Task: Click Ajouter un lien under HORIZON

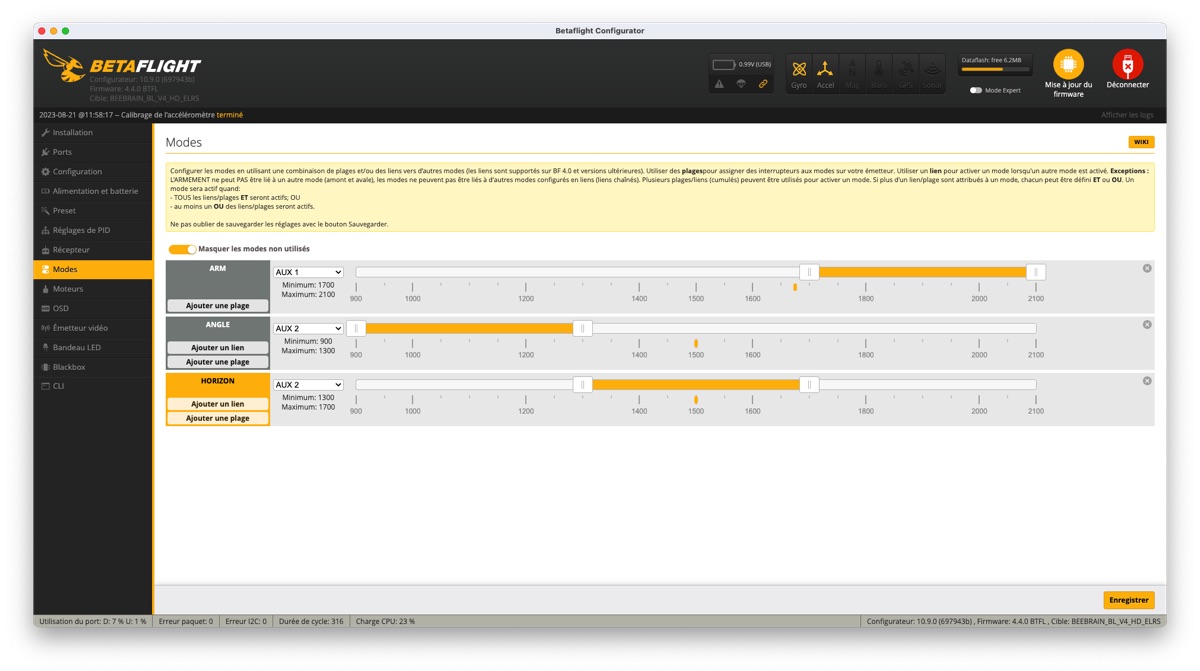Action: click(218, 404)
